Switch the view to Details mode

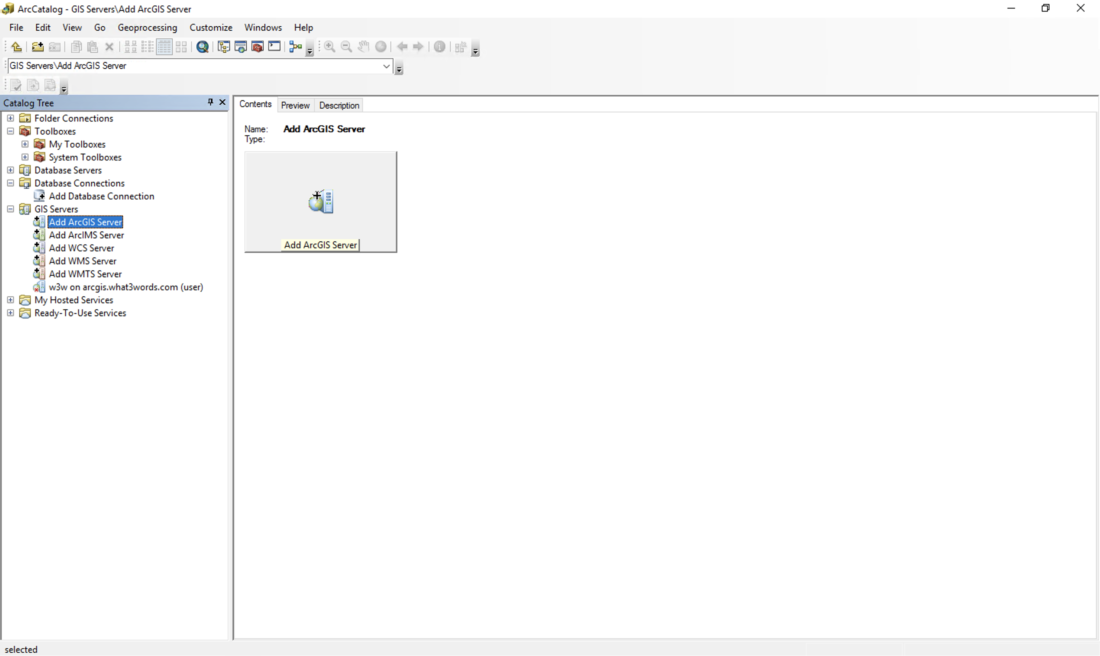pyautogui.click(x=164, y=47)
